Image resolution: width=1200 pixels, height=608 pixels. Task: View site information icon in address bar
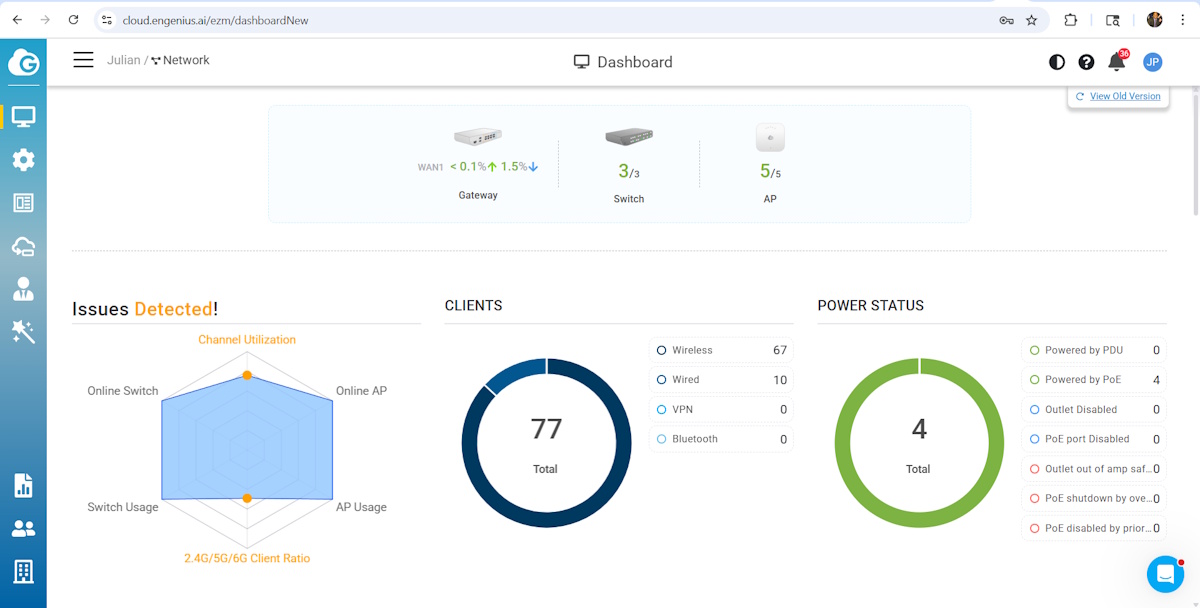pyautogui.click(x=107, y=20)
